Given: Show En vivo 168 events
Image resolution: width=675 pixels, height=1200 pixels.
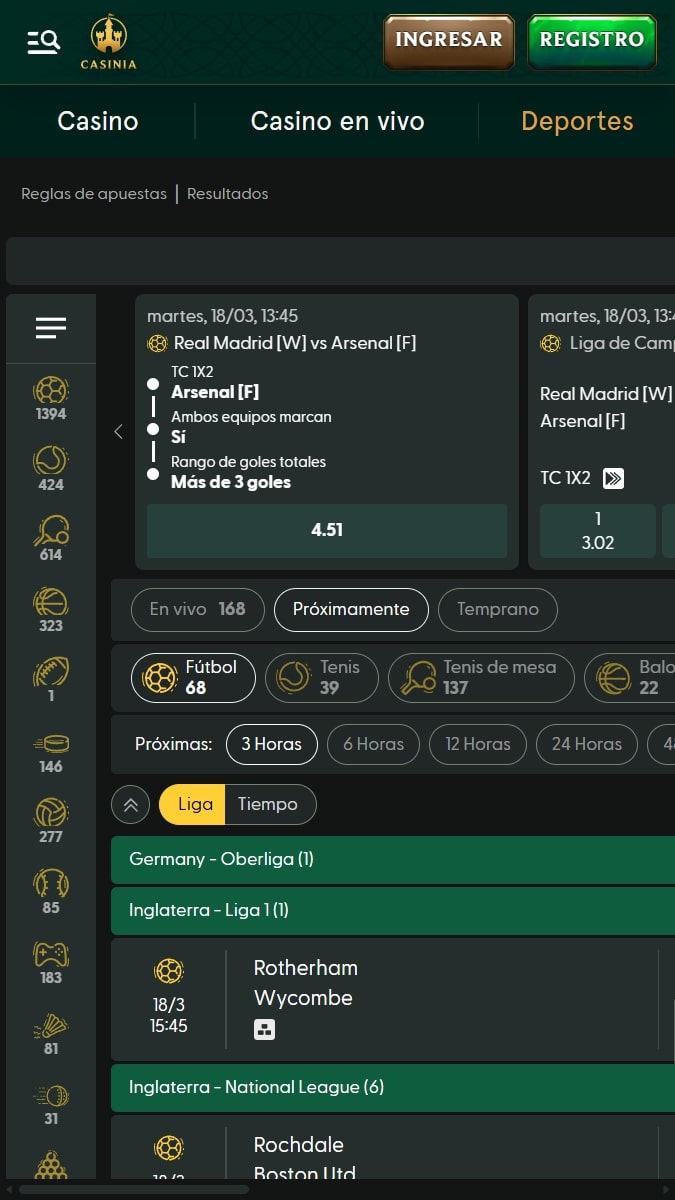Looking at the screenshot, I should (197, 609).
